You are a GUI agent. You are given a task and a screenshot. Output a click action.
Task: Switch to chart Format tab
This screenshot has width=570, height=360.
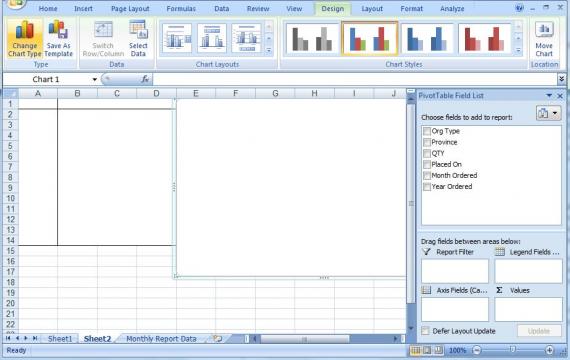coord(412,8)
